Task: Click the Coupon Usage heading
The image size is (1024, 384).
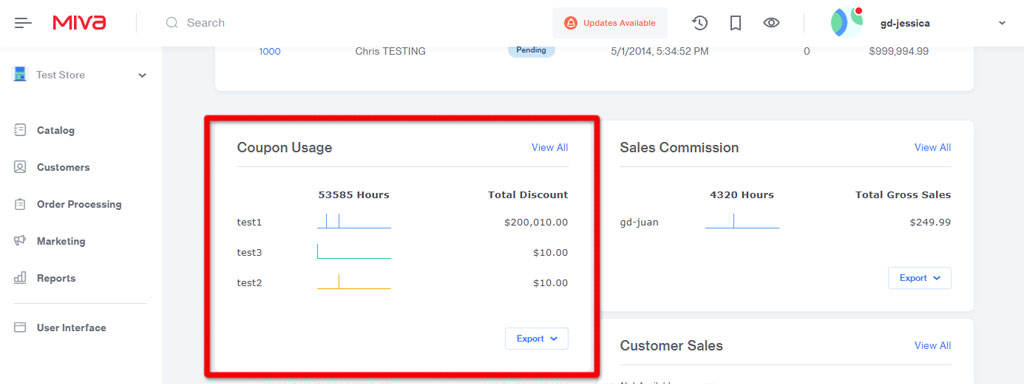Action: (x=285, y=148)
